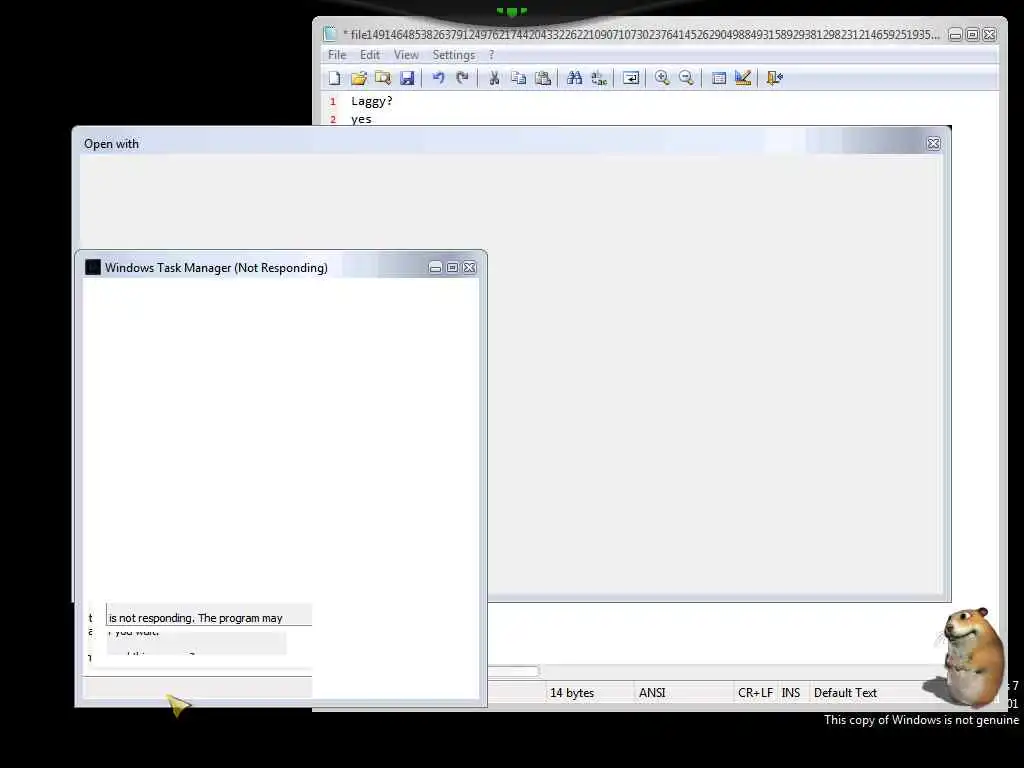Click the Exit door icon in toolbar
The image size is (1024, 768).
pyautogui.click(x=775, y=78)
